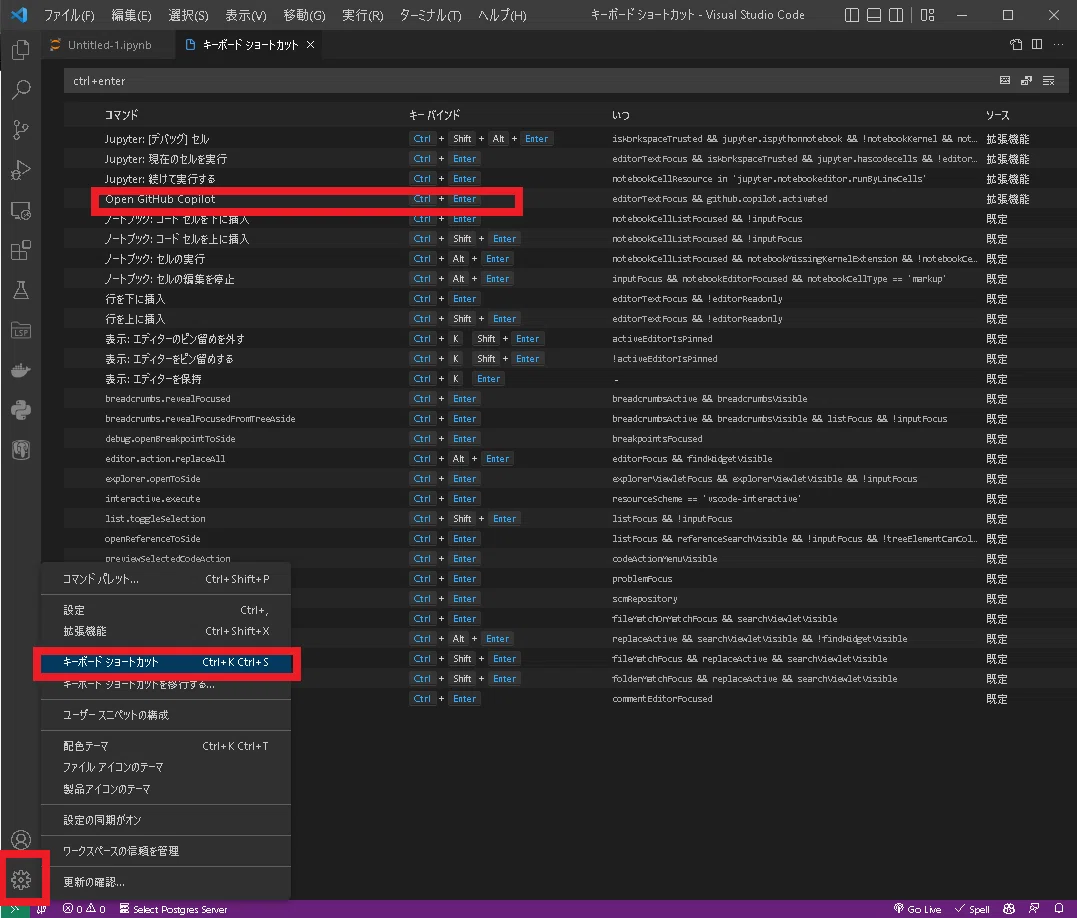Image resolution: width=1077 pixels, height=918 pixels.
Task: Split the editor to the right
Action: tap(1037, 45)
